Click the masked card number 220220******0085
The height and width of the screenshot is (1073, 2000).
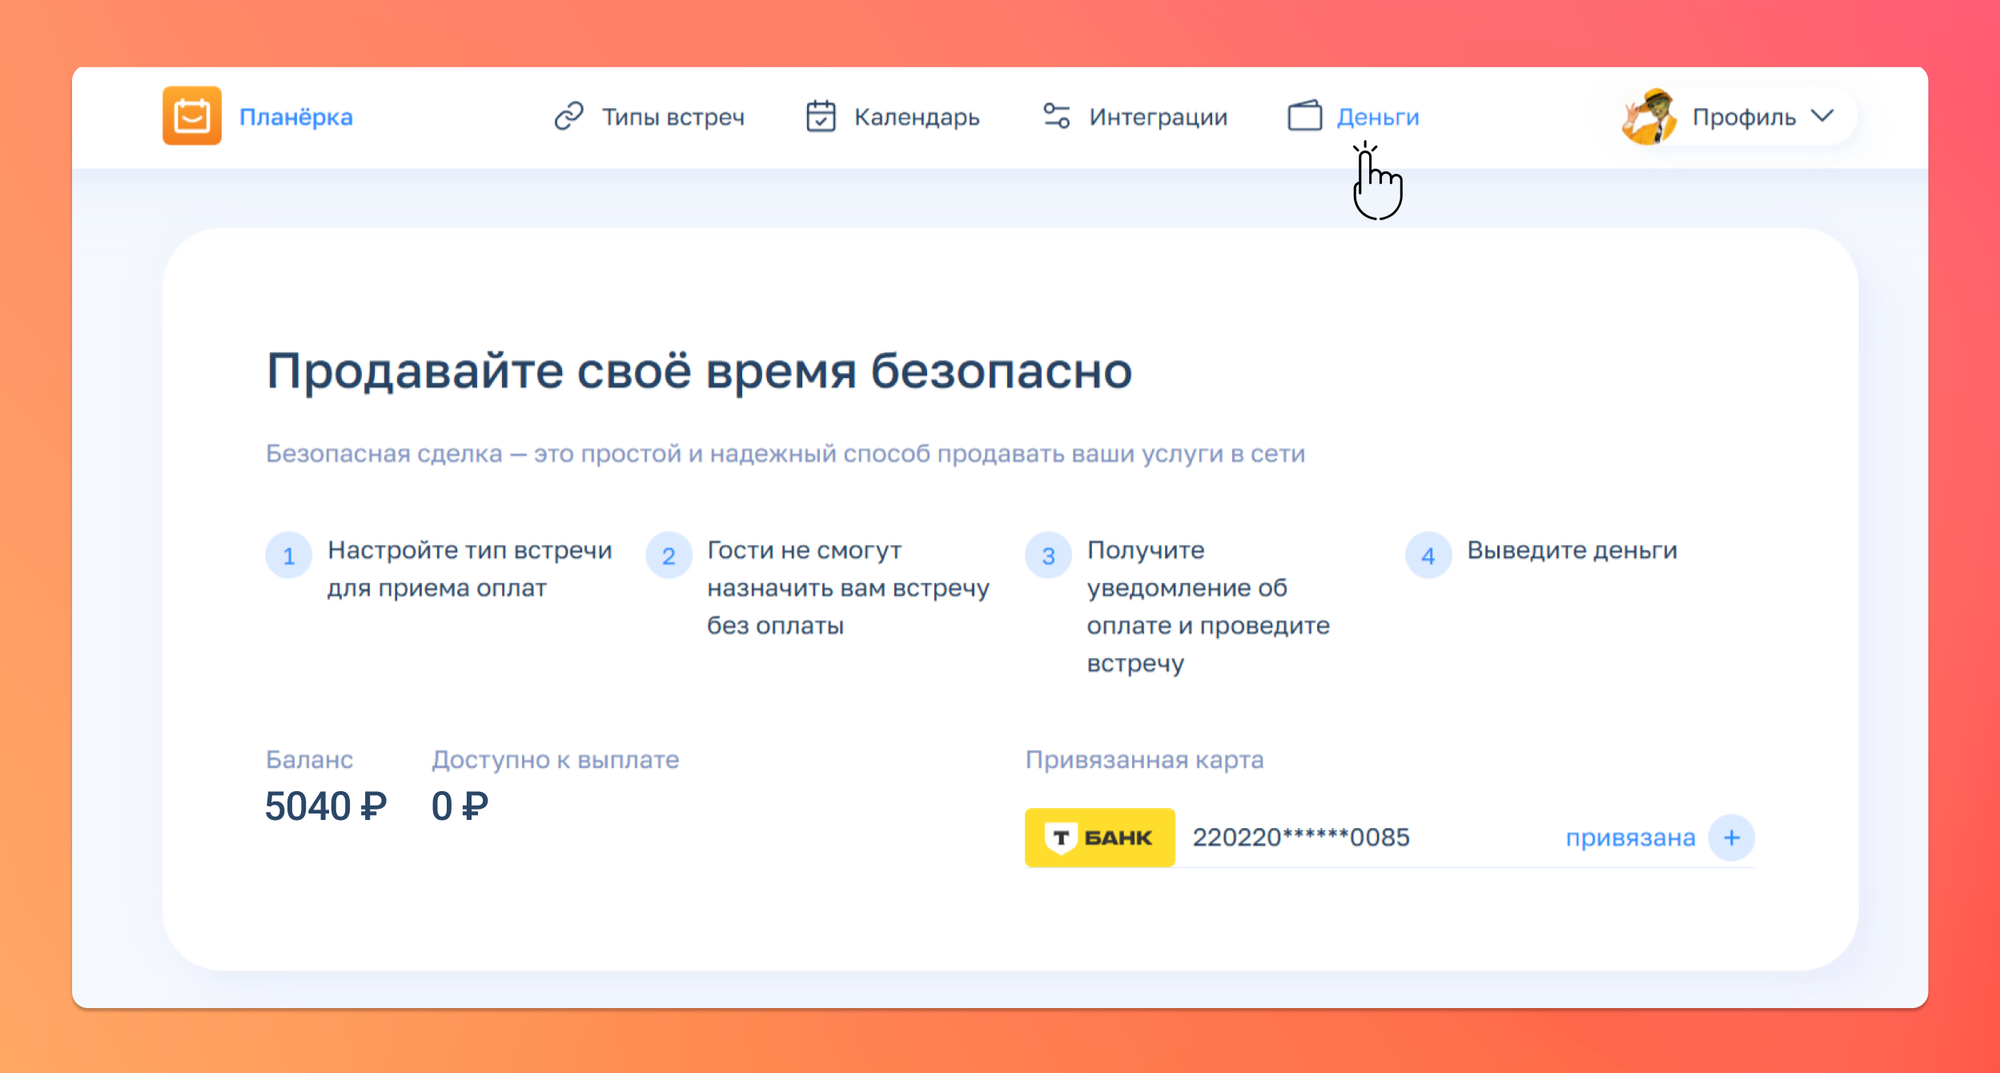[x=1301, y=837]
